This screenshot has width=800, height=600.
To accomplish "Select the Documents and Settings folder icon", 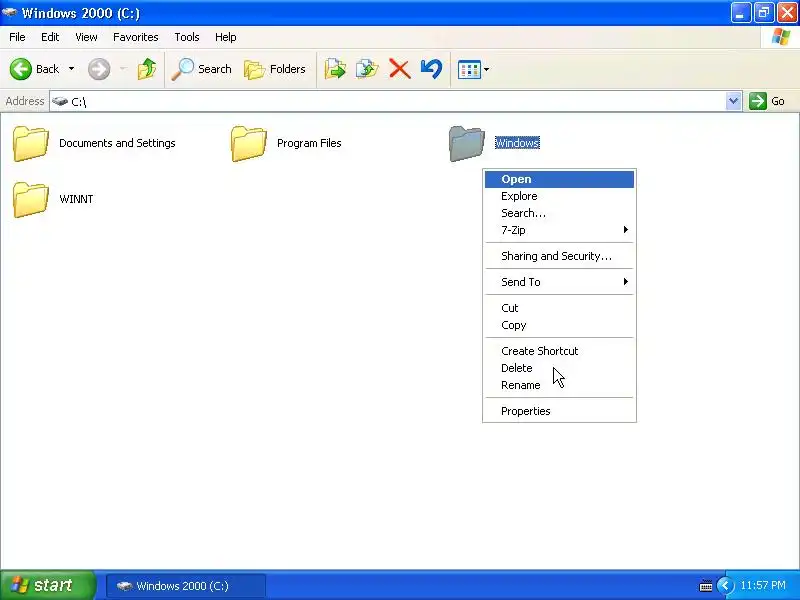I will click(31, 144).
